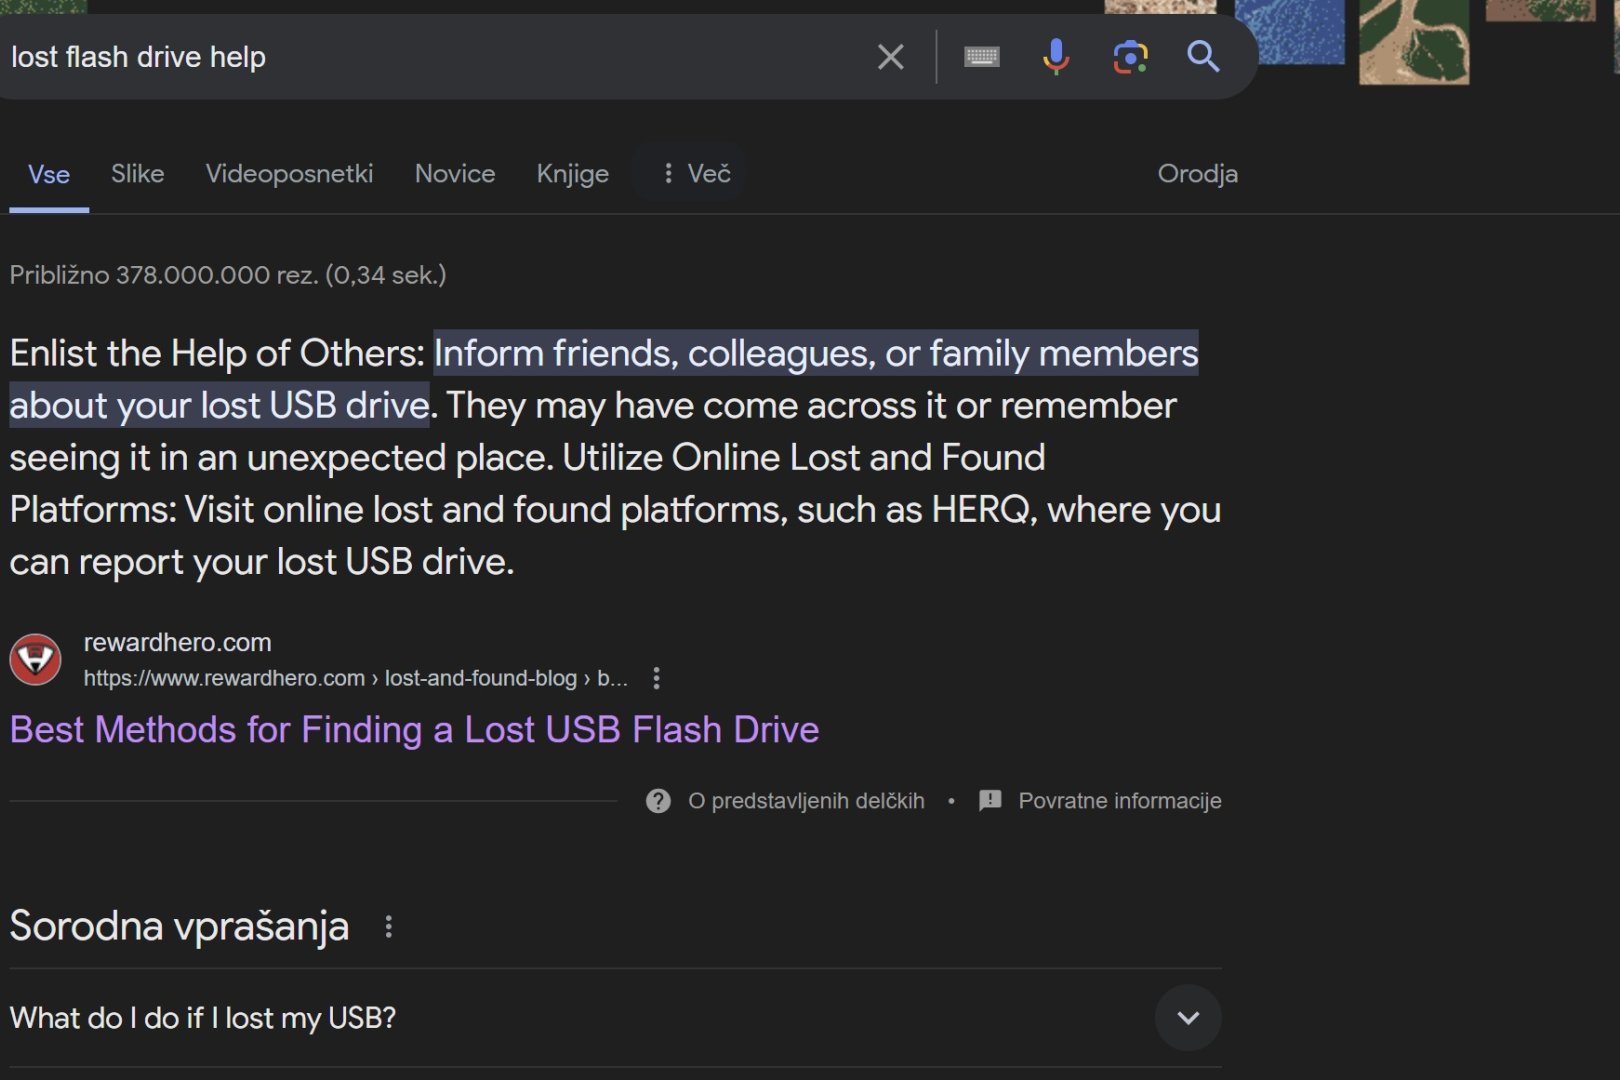Click the feedback flag icon
Screen dimensions: 1620x1080
pos(990,801)
